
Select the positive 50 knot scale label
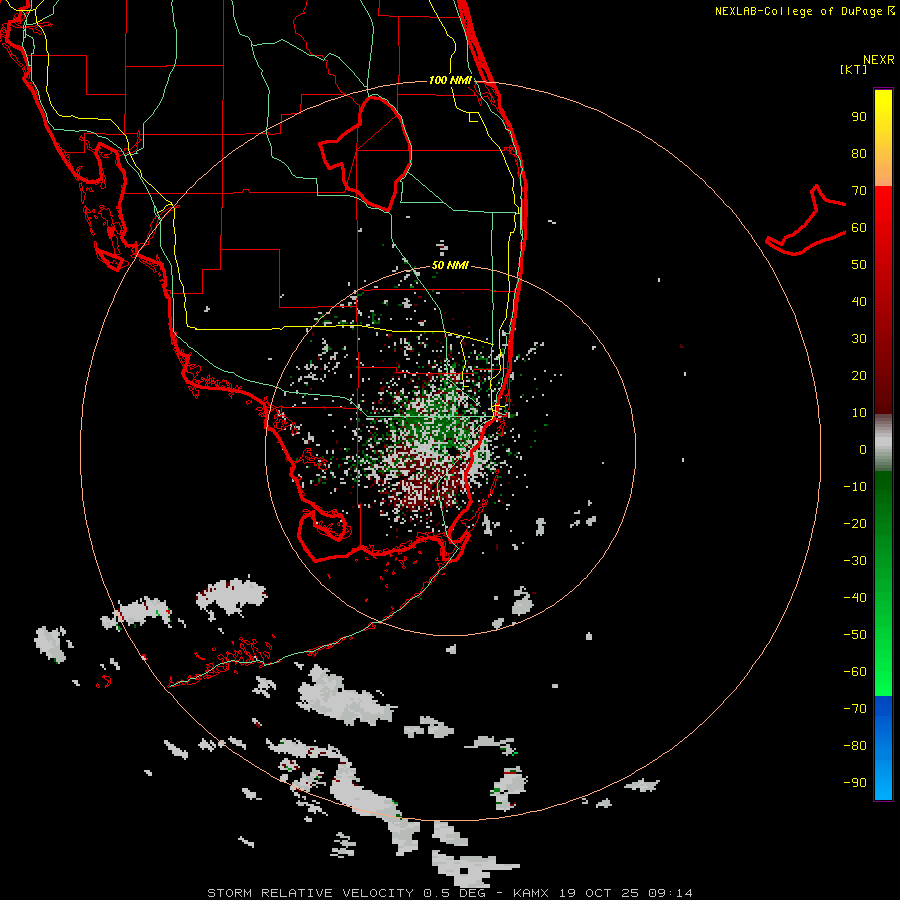859,265
